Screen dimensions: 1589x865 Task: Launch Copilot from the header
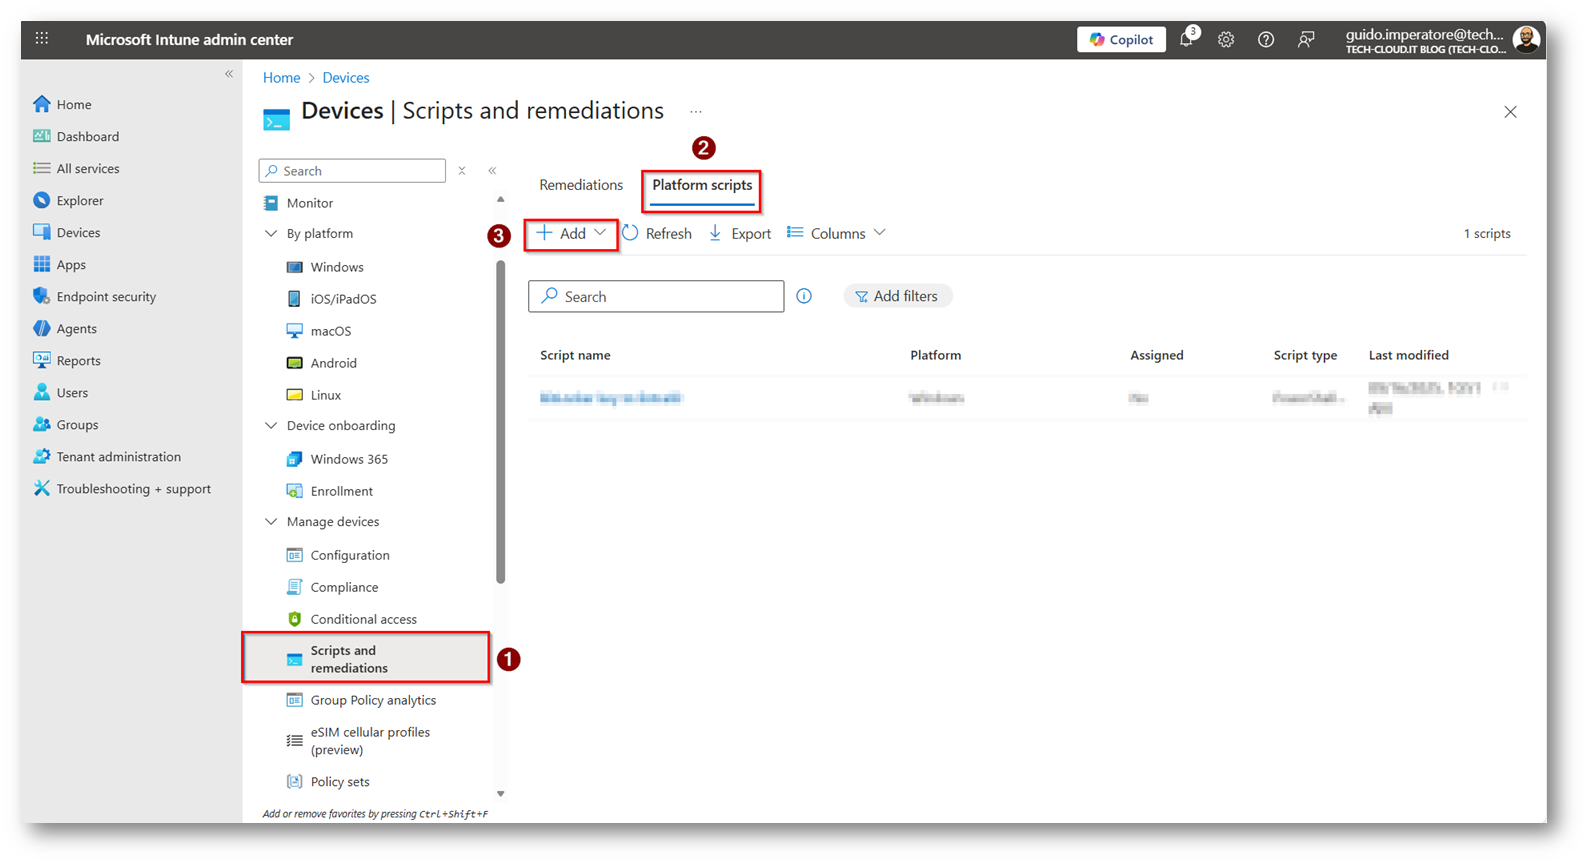1121,40
